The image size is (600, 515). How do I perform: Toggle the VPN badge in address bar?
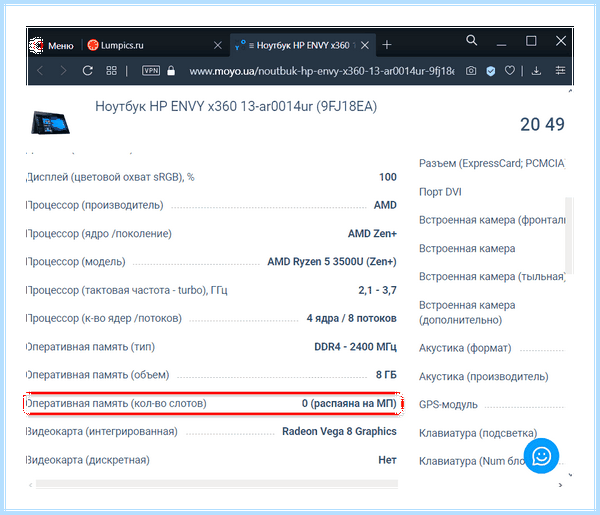point(151,70)
